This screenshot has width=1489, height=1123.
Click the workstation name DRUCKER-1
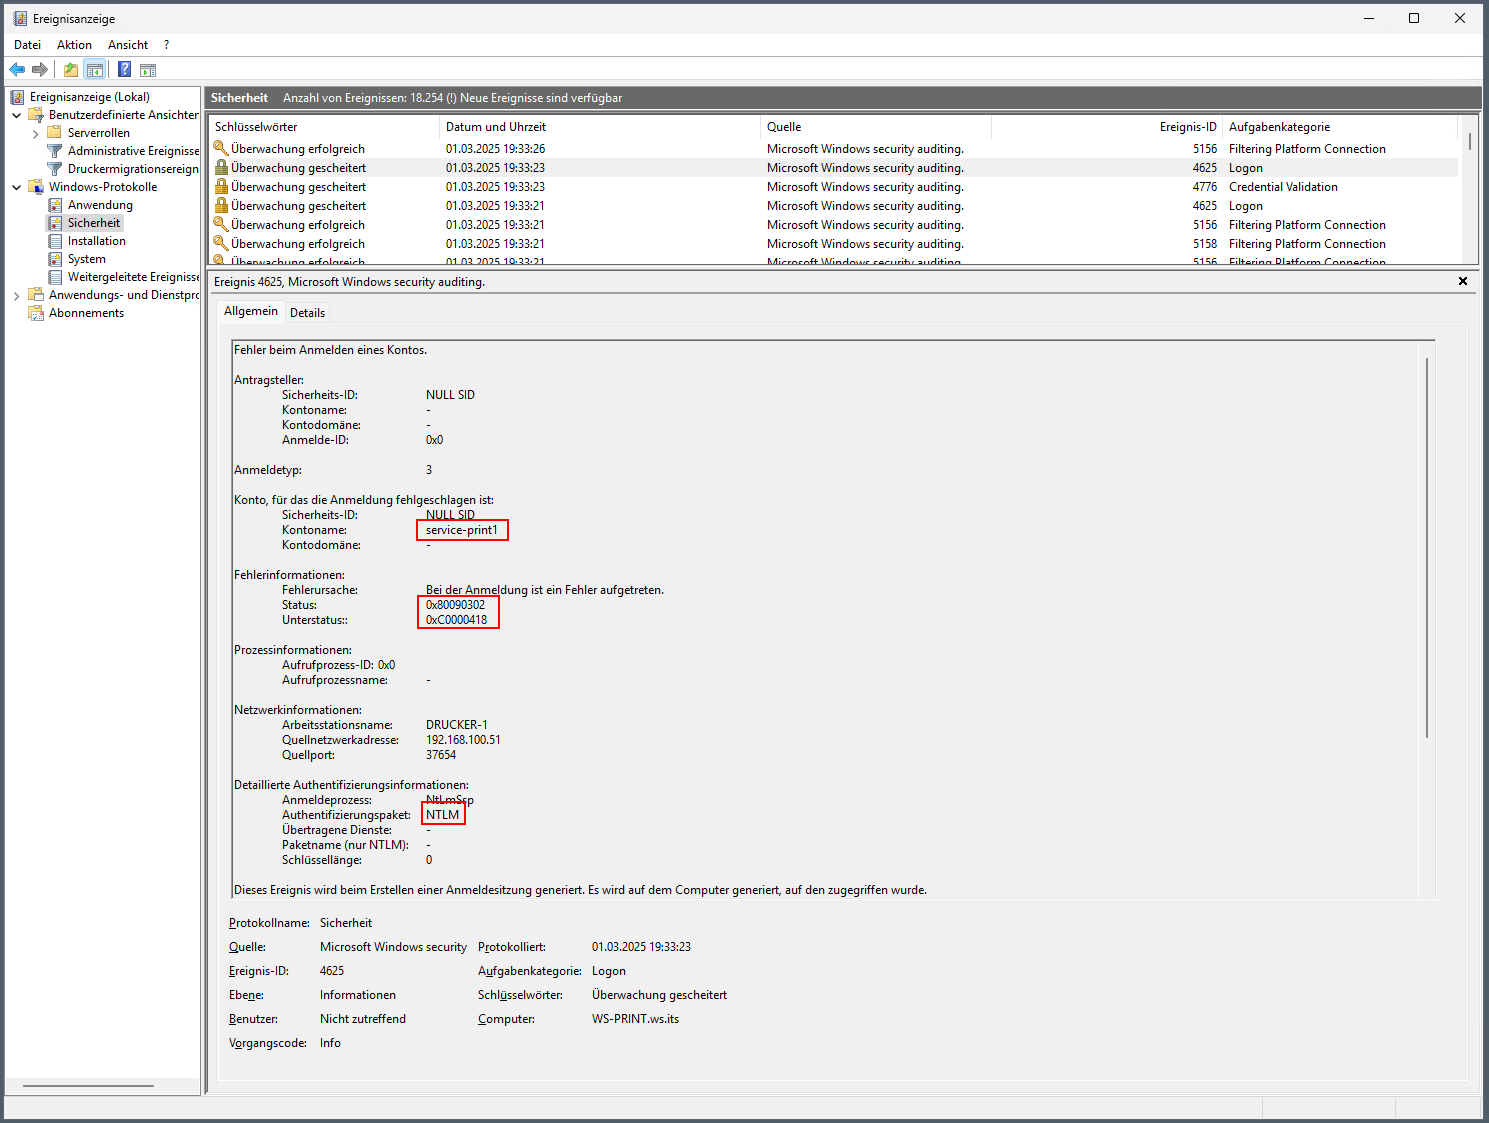point(457,725)
